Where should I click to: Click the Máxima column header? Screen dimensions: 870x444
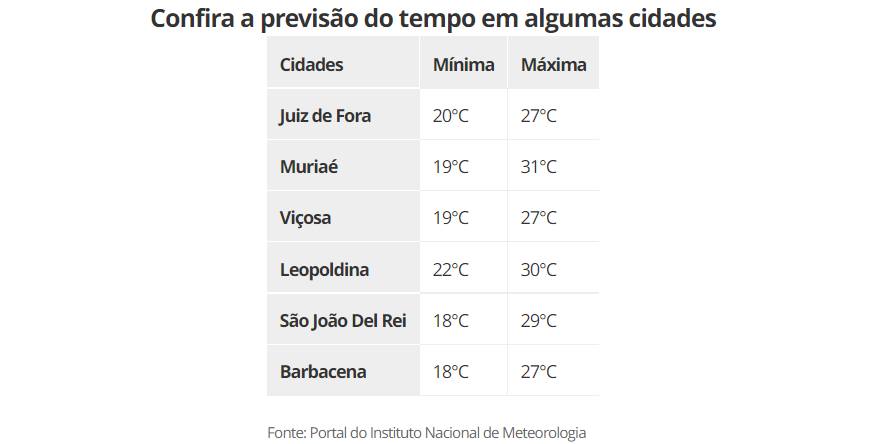553,65
